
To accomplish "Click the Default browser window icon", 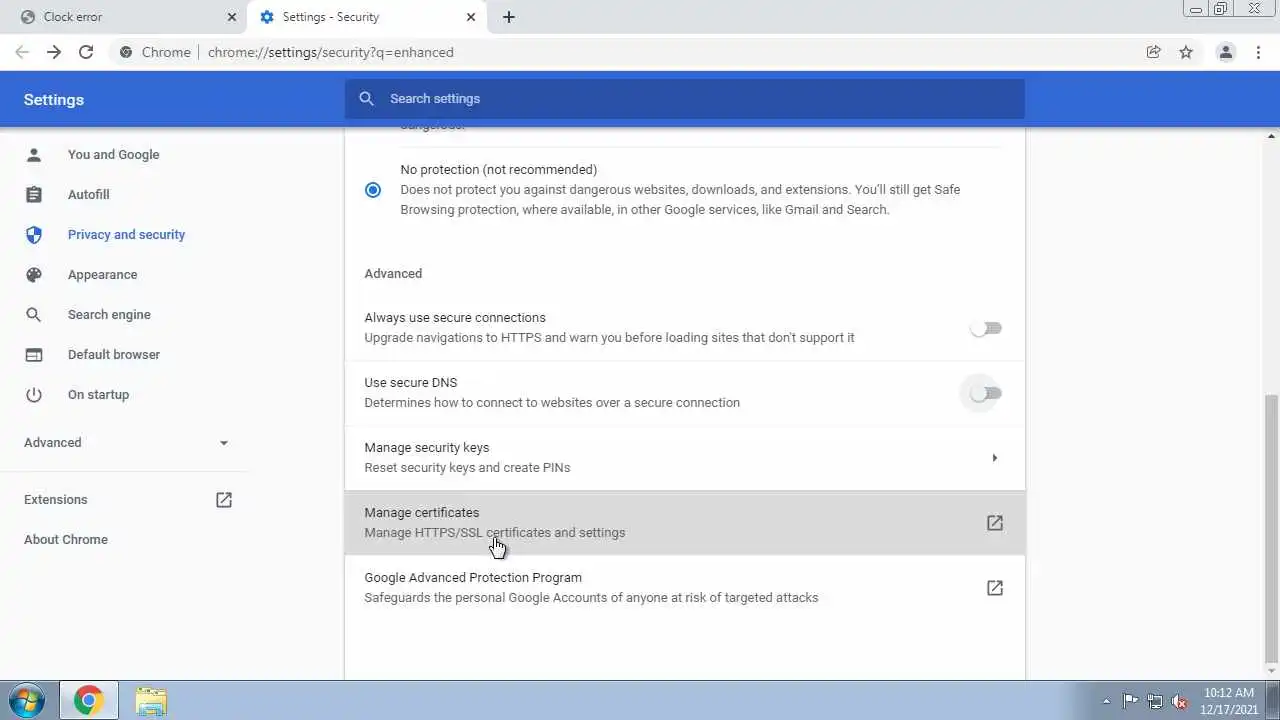I will [x=34, y=354].
